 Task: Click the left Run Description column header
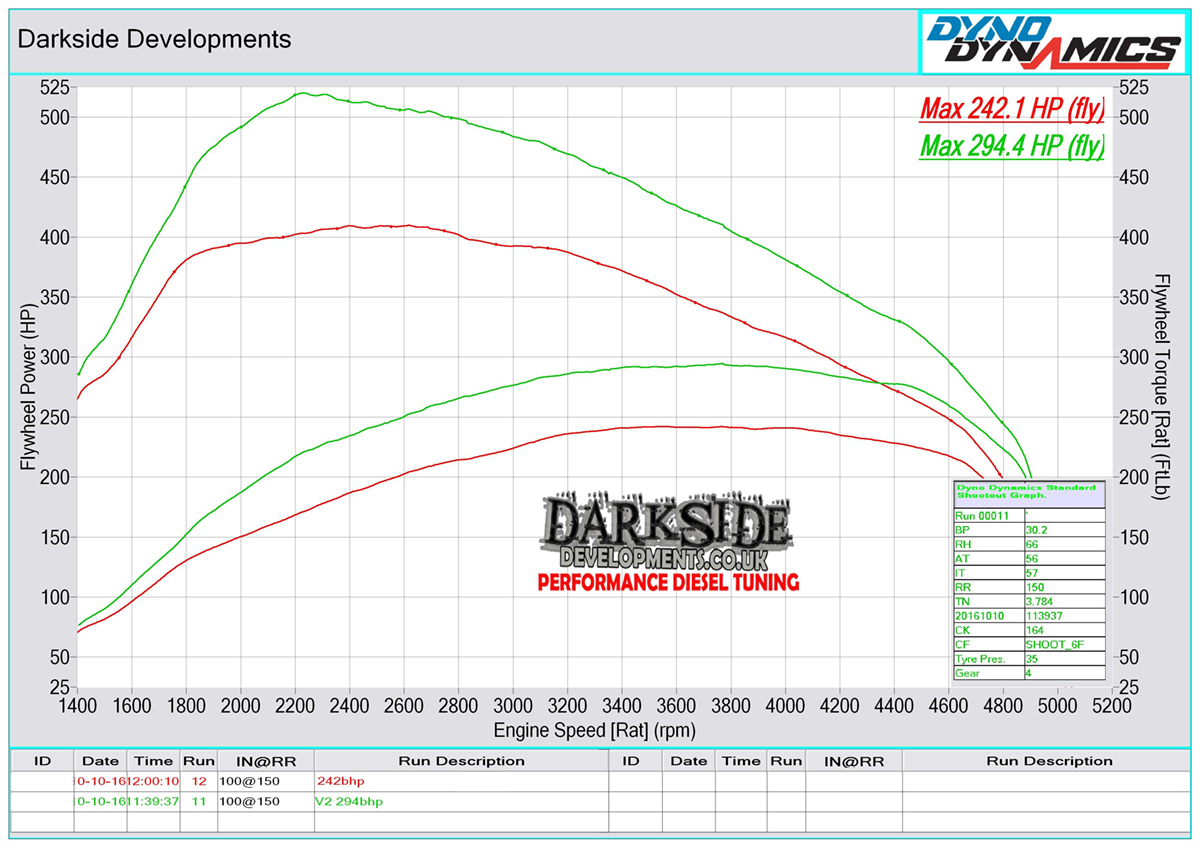(461, 761)
